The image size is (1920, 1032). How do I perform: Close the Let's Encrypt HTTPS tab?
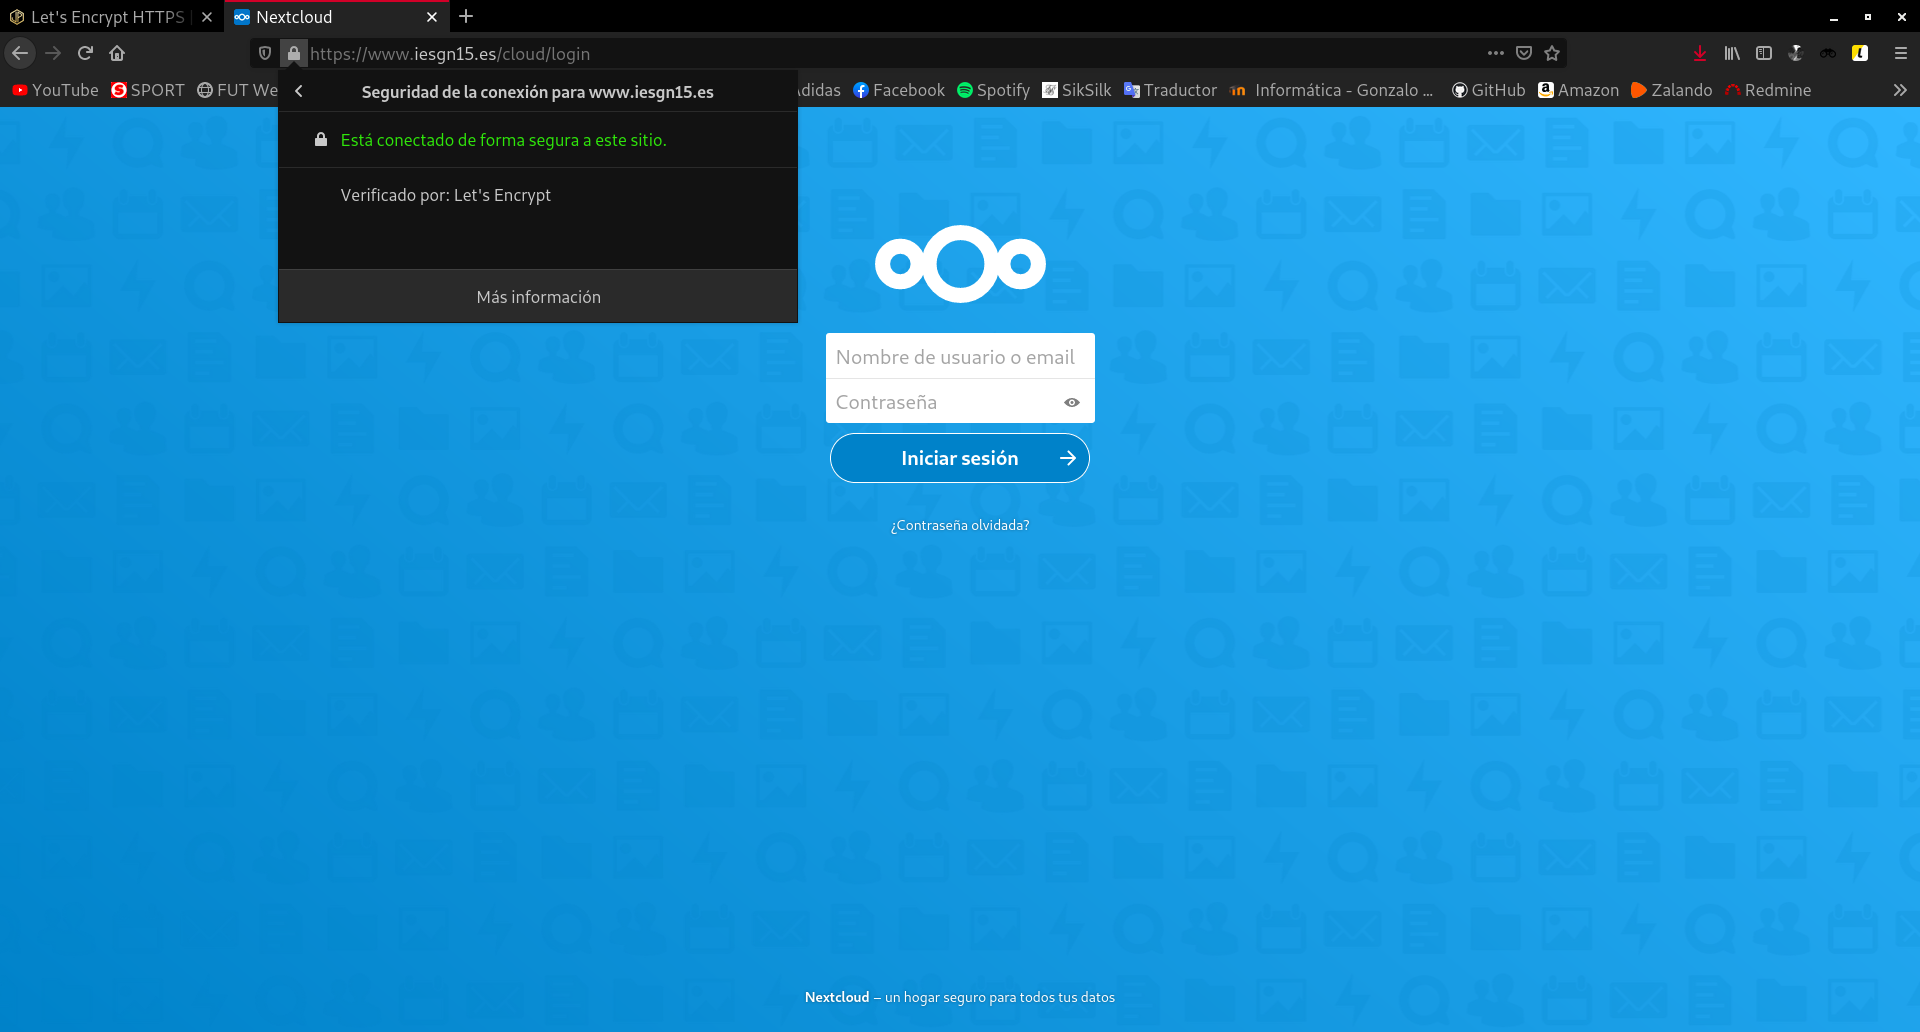click(x=207, y=17)
